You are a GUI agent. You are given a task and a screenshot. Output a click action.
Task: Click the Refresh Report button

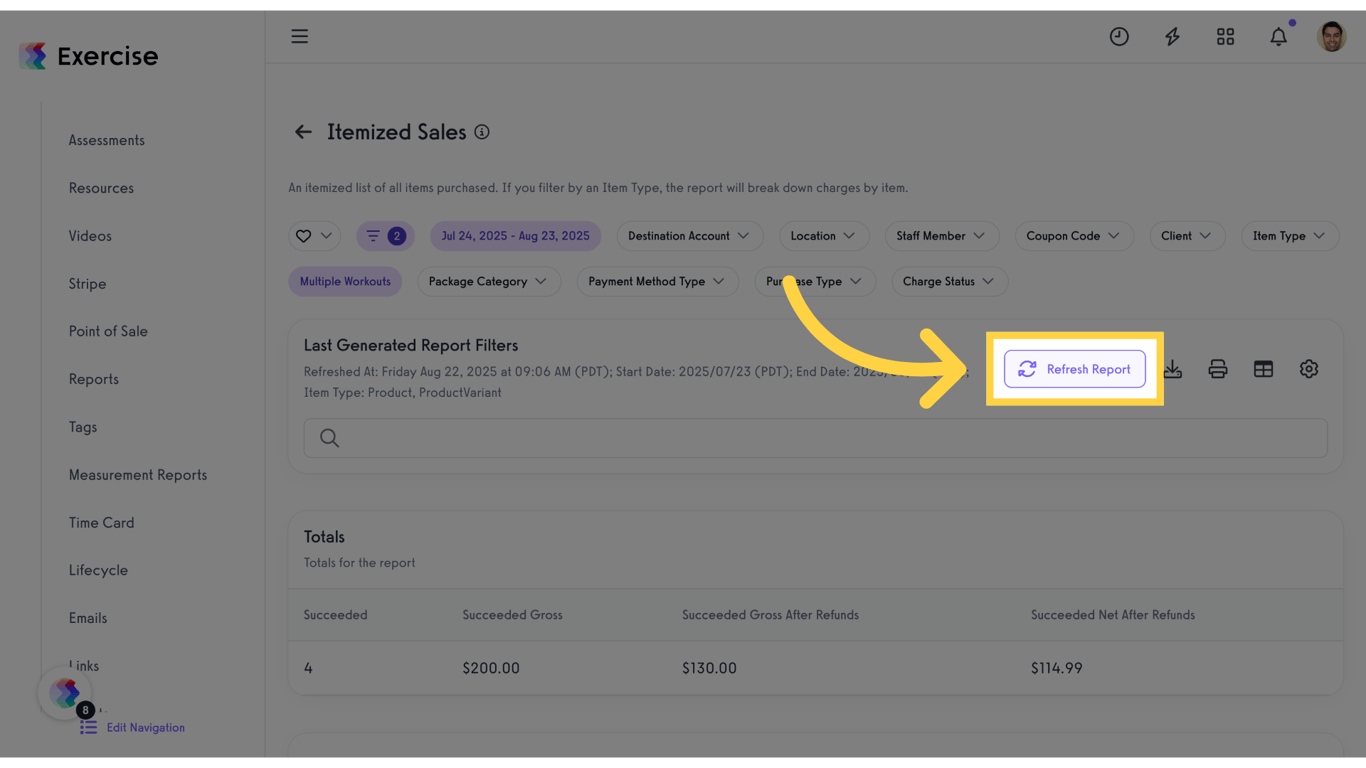click(1075, 369)
